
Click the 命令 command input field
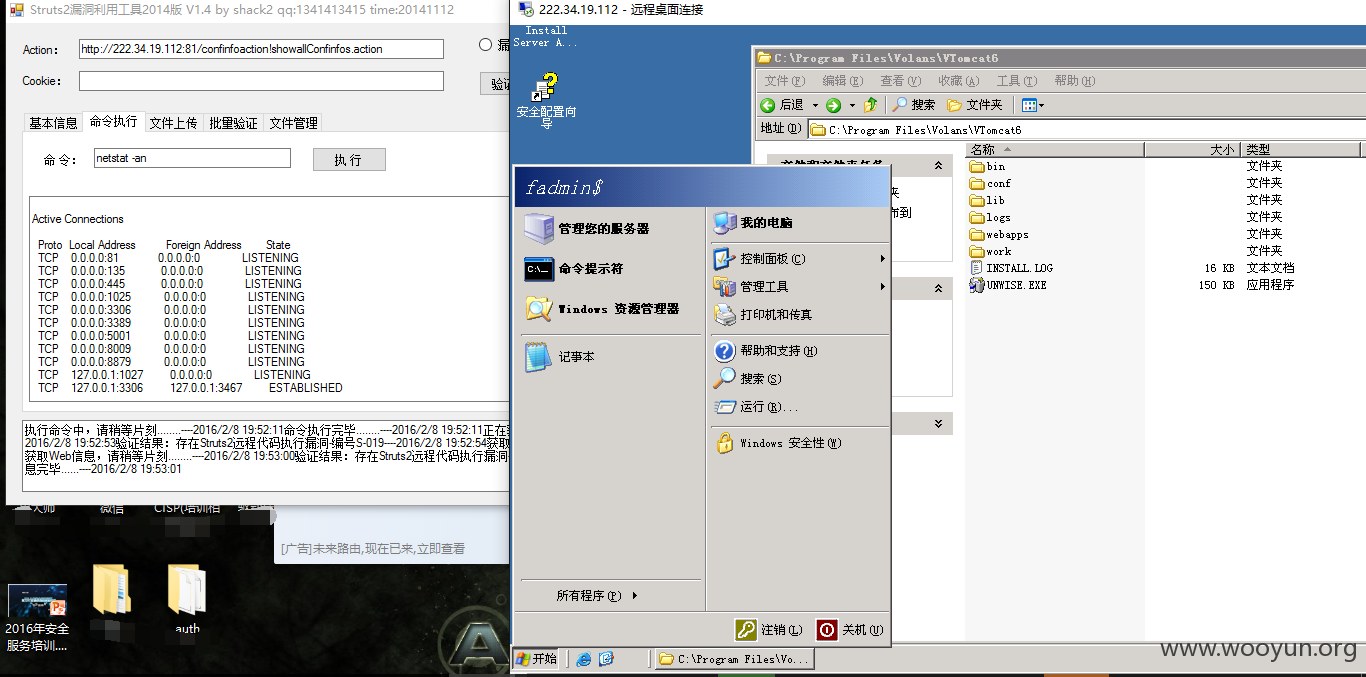pos(192,158)
